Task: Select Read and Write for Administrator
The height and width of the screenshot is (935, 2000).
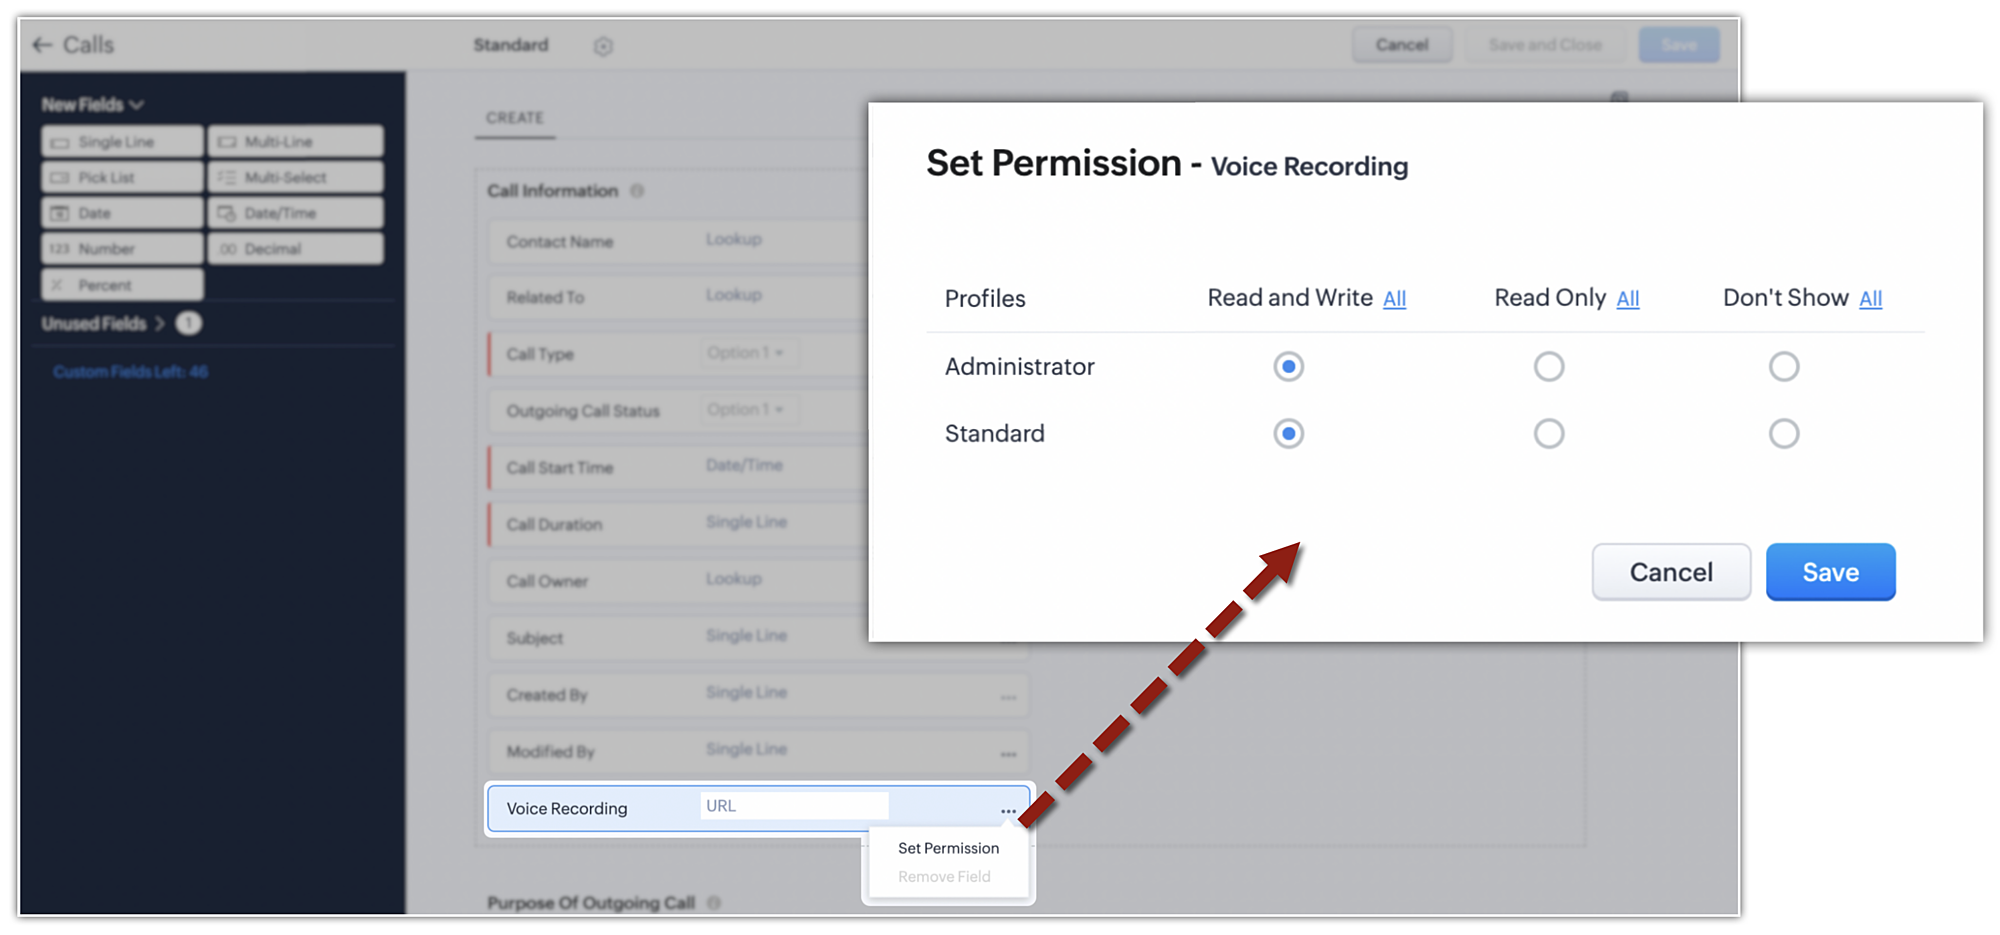Action: [x=1288, y=367]
